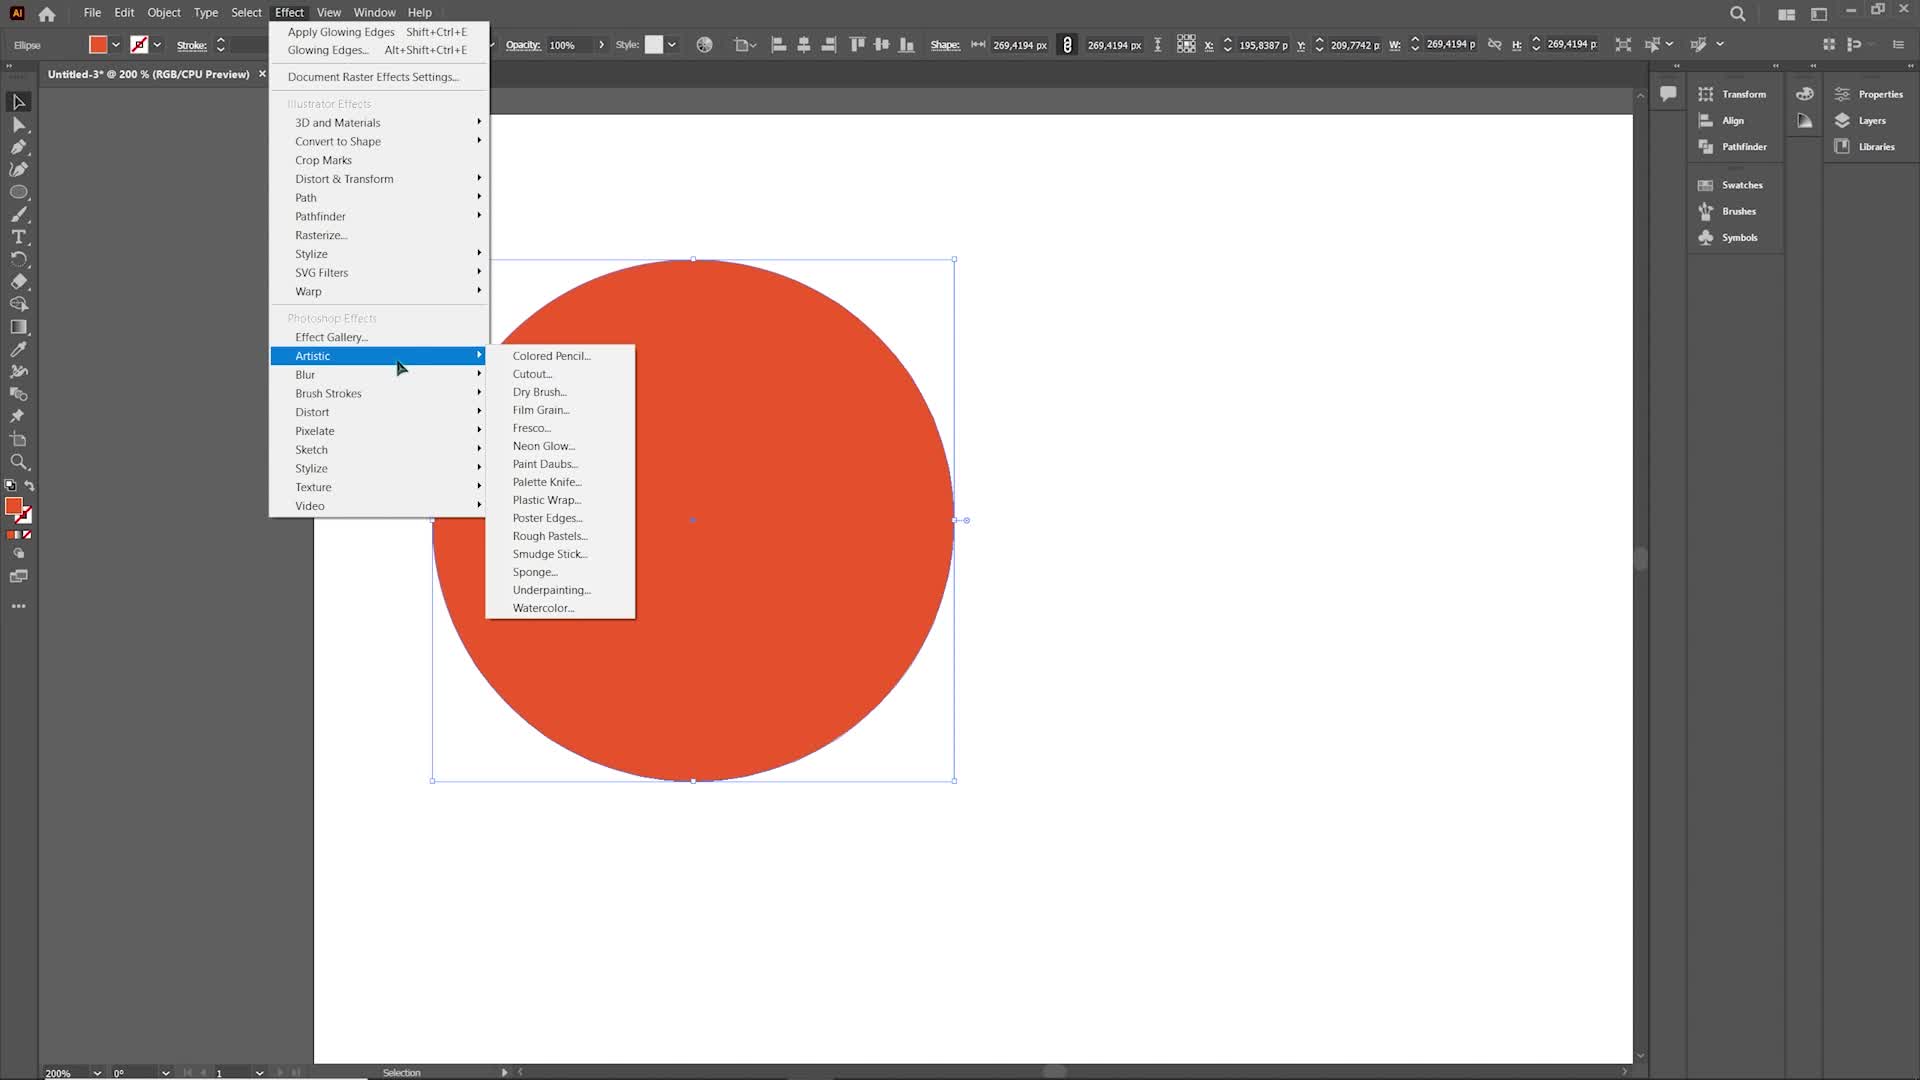Select the Gradient tool
Image resolution: width=1920 pixels, height=1080 pixels.
pyautogui.click(x=18, y=327)
